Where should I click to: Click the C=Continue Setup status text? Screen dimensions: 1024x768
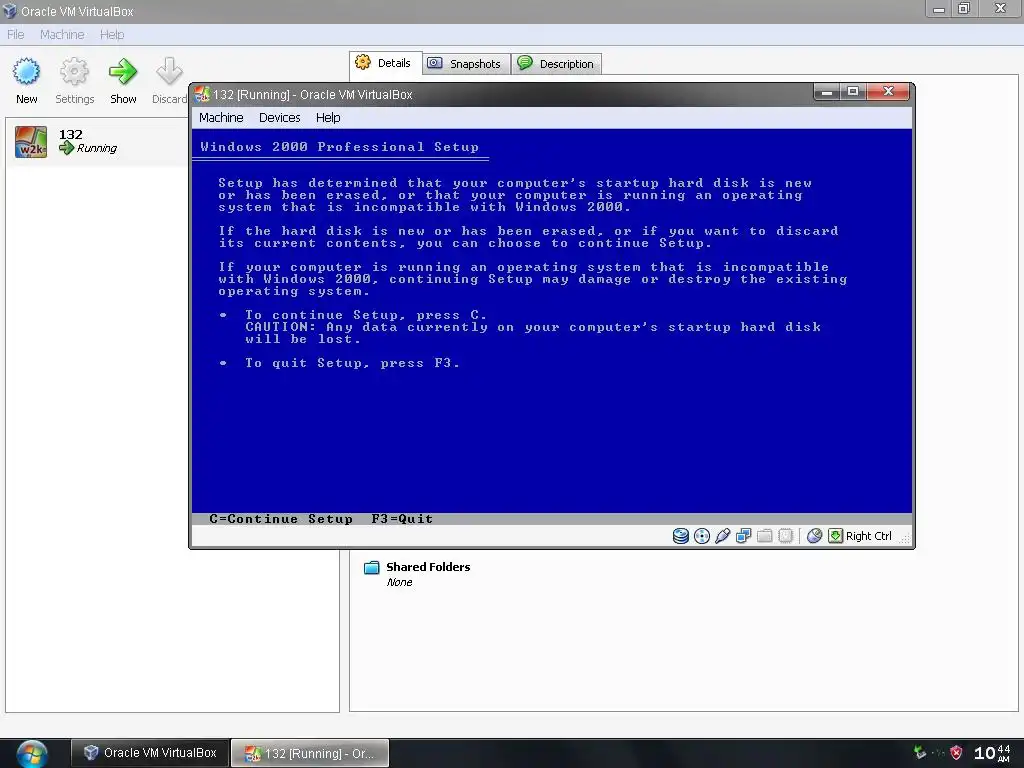coord(281,519)
